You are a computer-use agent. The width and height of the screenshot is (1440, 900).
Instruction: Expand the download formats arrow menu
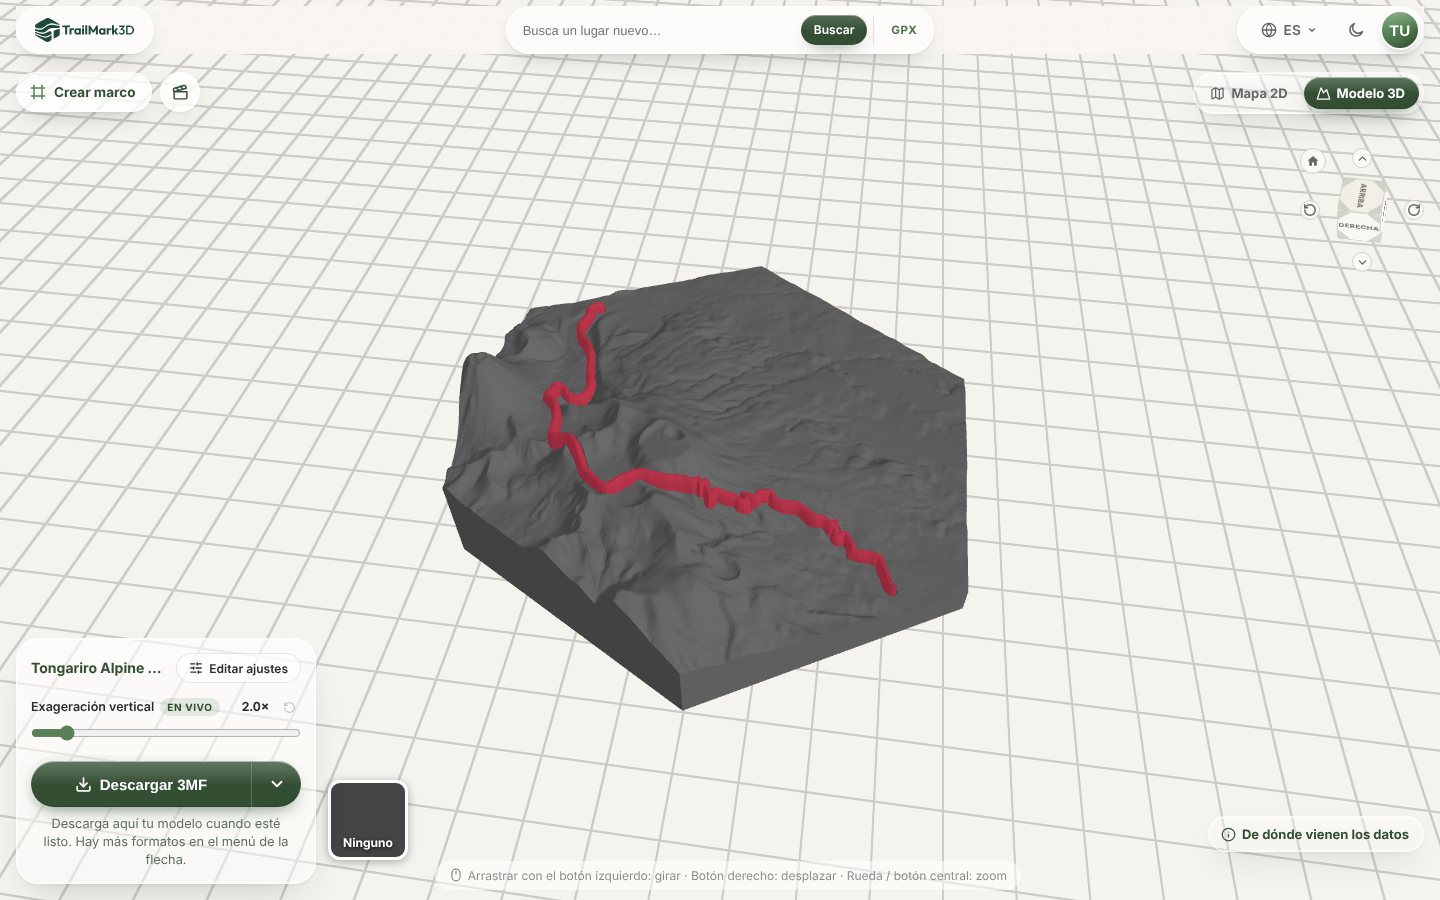click(277, 784)
